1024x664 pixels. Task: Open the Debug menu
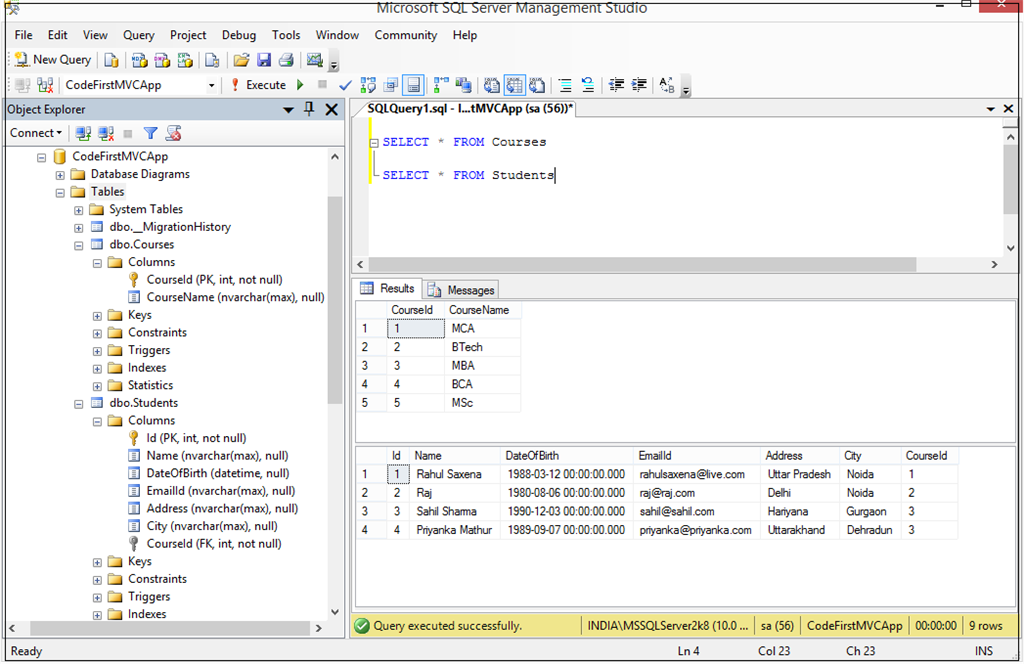coord(238,35)
